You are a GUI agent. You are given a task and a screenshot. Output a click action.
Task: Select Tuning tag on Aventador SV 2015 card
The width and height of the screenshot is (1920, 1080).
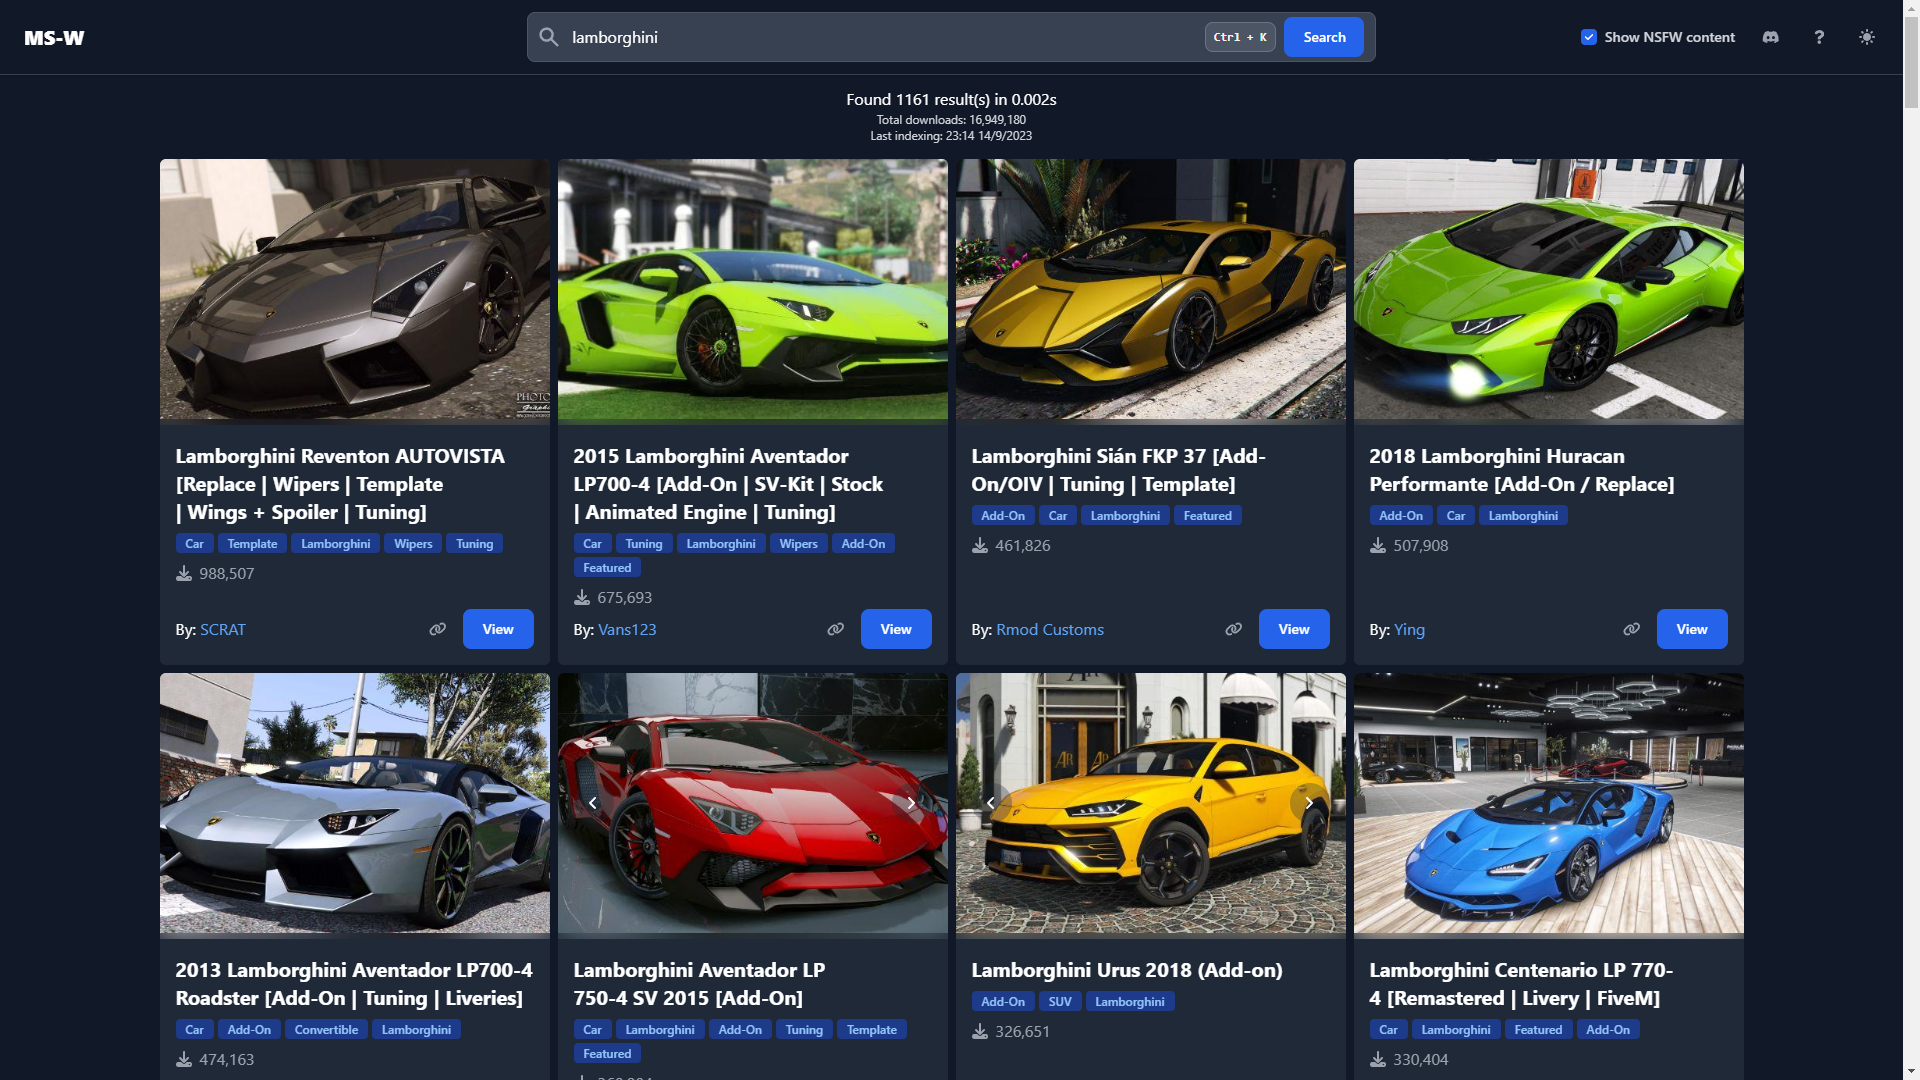[x=804, y=1030]
